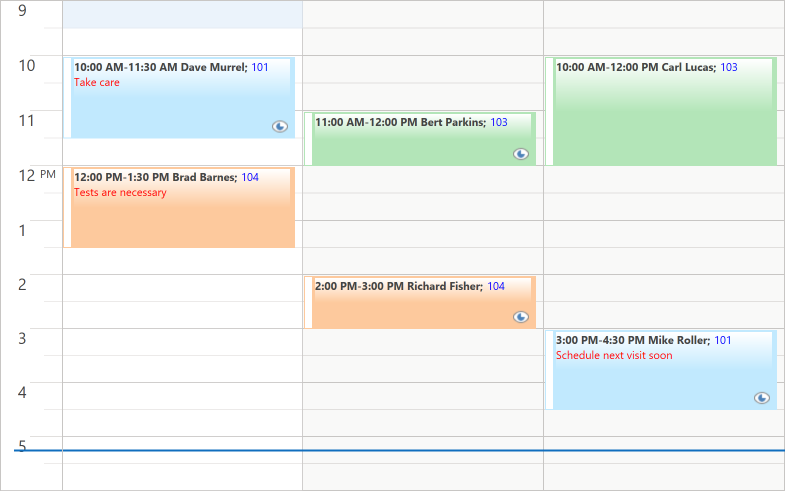The width and height of the screenshot is (785, 491).
Task: Select the Dave Murrel 10:00 AM appointment
Action: click(179, 98)
